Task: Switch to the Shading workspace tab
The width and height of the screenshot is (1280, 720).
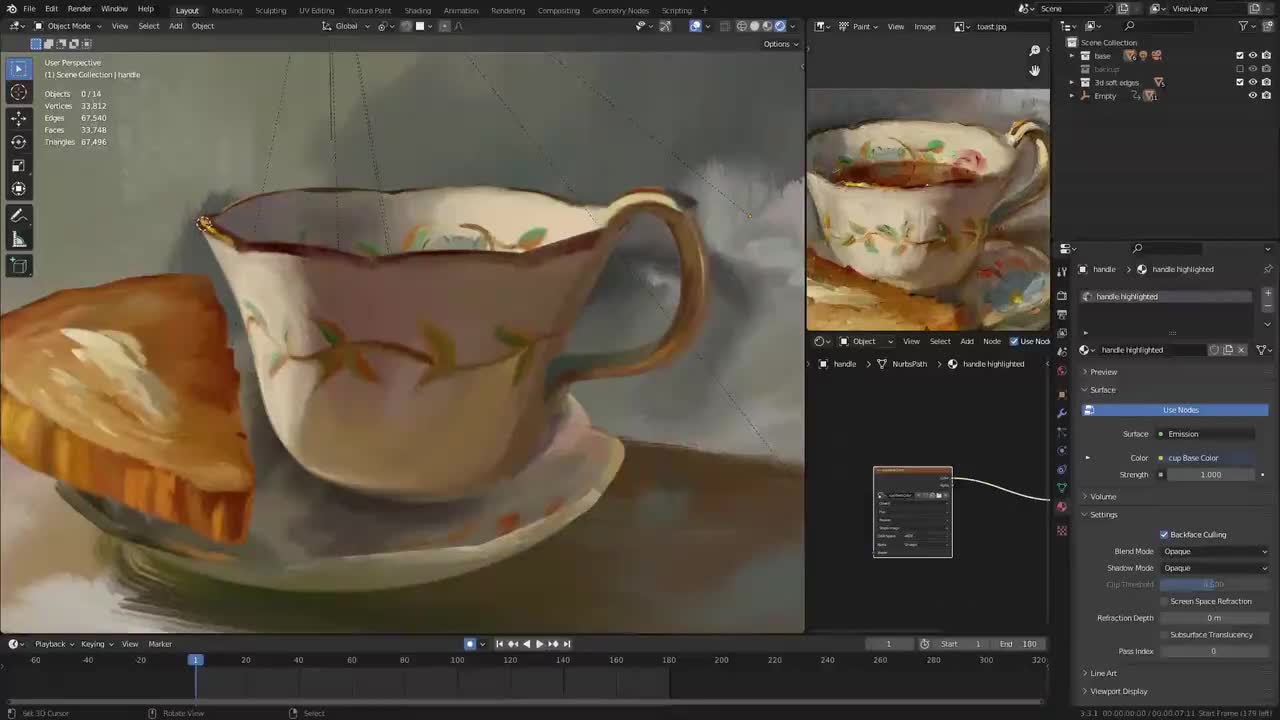Action: (417, 10)
